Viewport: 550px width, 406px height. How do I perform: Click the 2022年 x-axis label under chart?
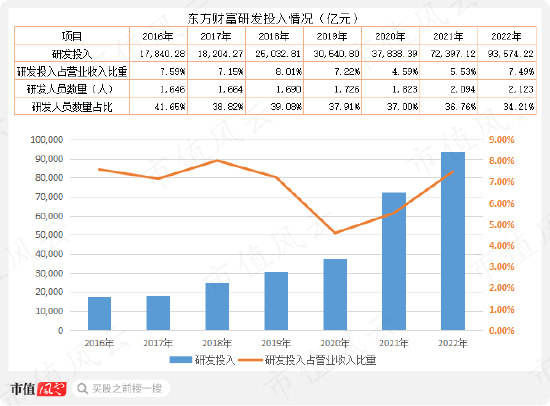pos(453,343)
